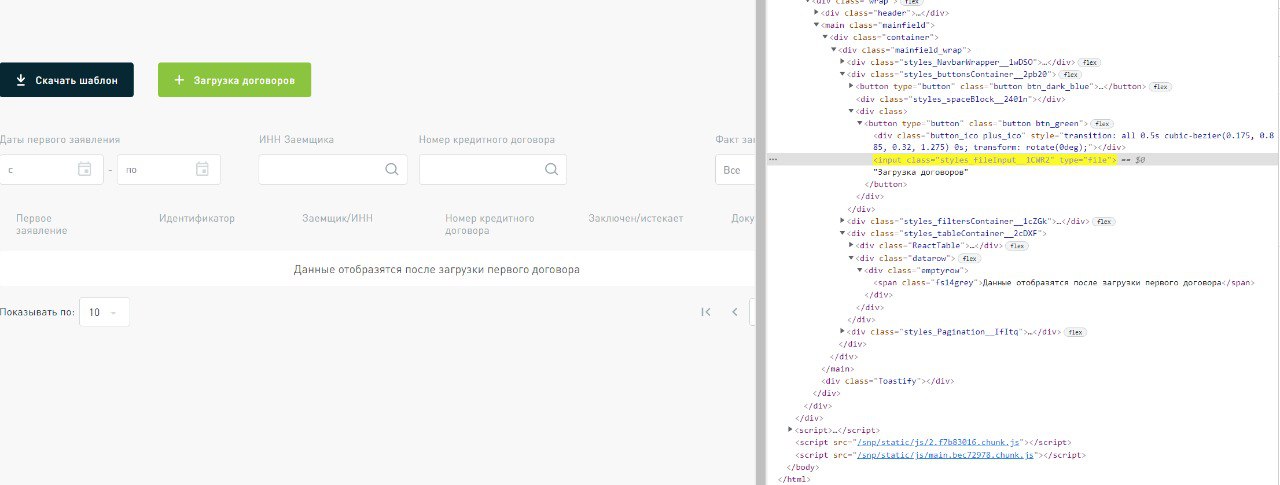Image resolution: width=1280 pixels, height=485 pixels.
Task: Collapse the styles_tableContainer div node
Action: (x=843, y=233)
